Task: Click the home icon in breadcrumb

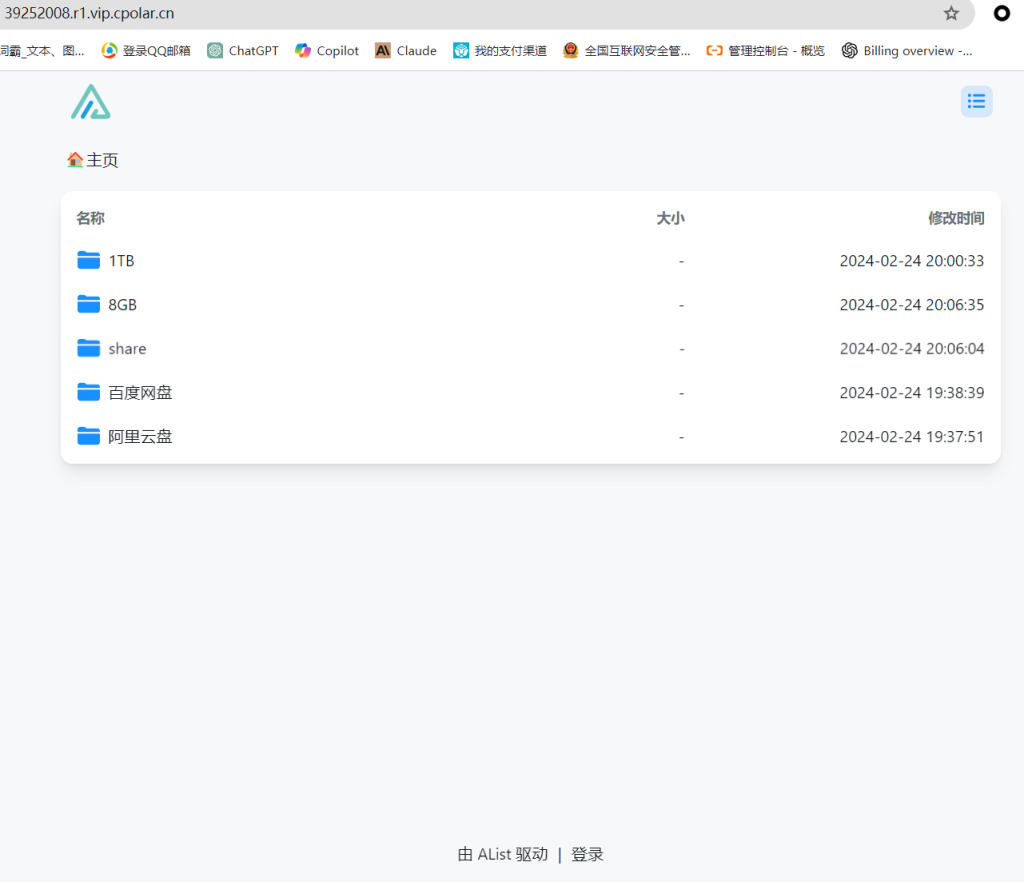Action: (x=75, y=160)
